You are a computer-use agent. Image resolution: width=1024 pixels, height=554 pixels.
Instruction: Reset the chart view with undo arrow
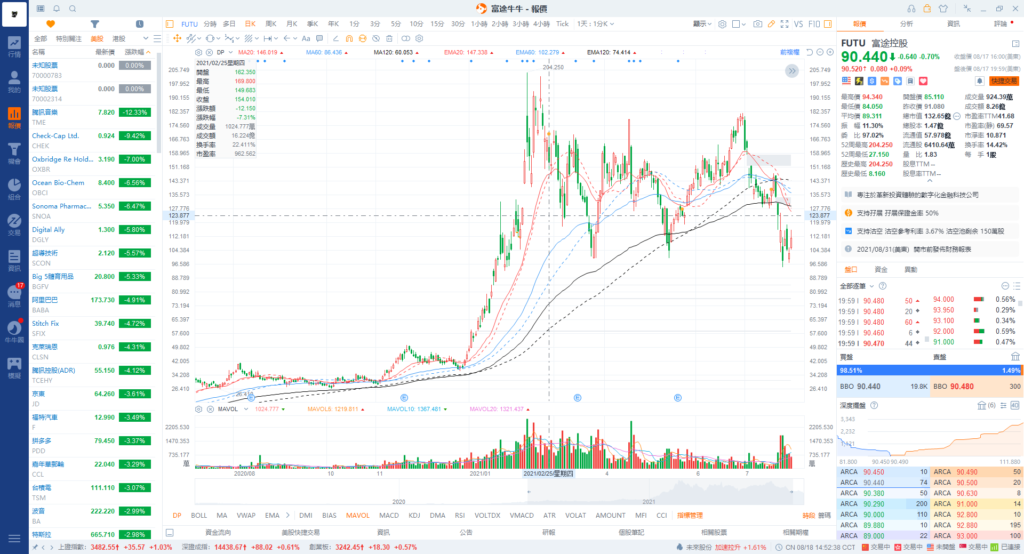pos(810,52)
